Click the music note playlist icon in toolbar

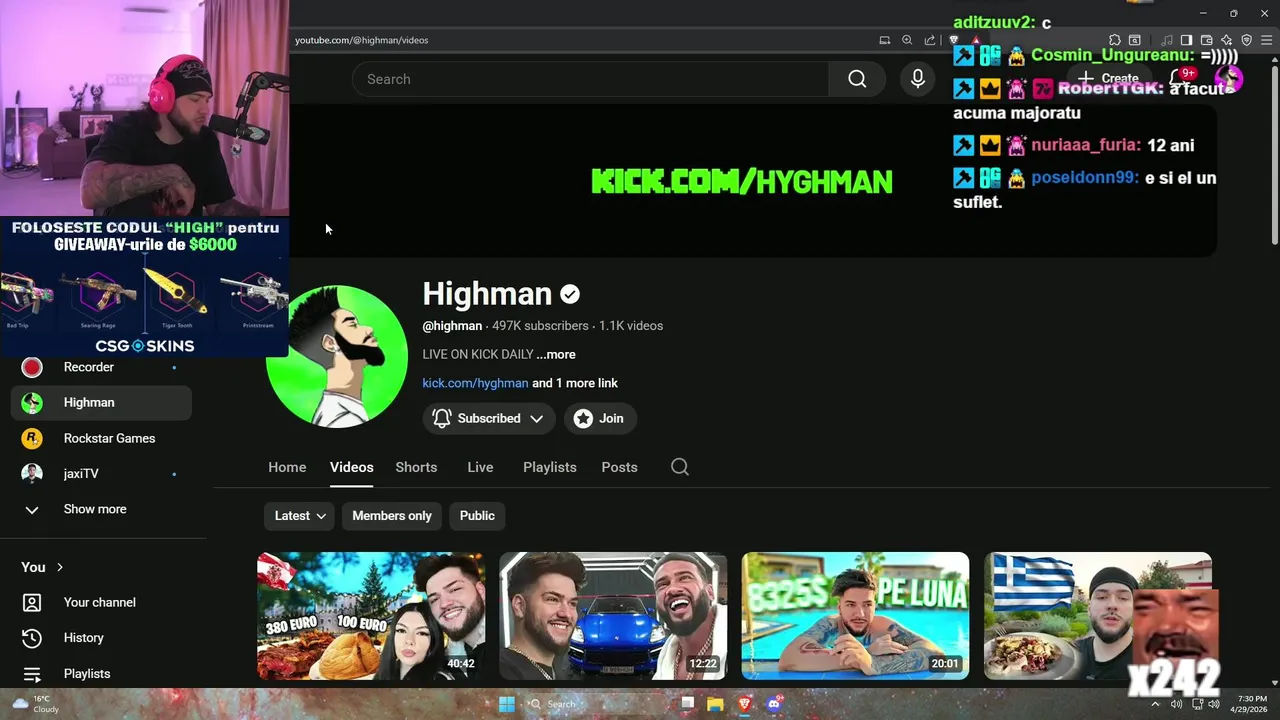(1167, 40)
